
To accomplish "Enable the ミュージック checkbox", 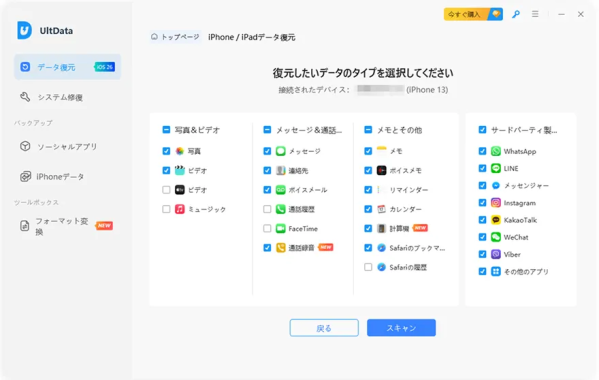I will pos(166,209).
